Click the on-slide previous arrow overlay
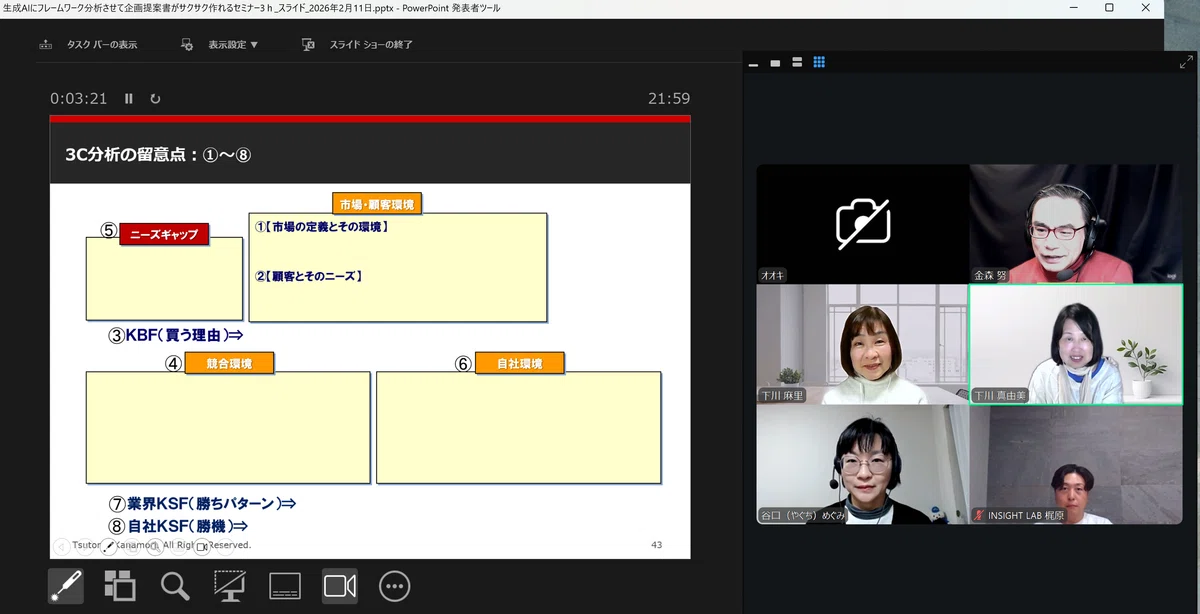The width and height of the screenshot is (1200, 614). 61,547
